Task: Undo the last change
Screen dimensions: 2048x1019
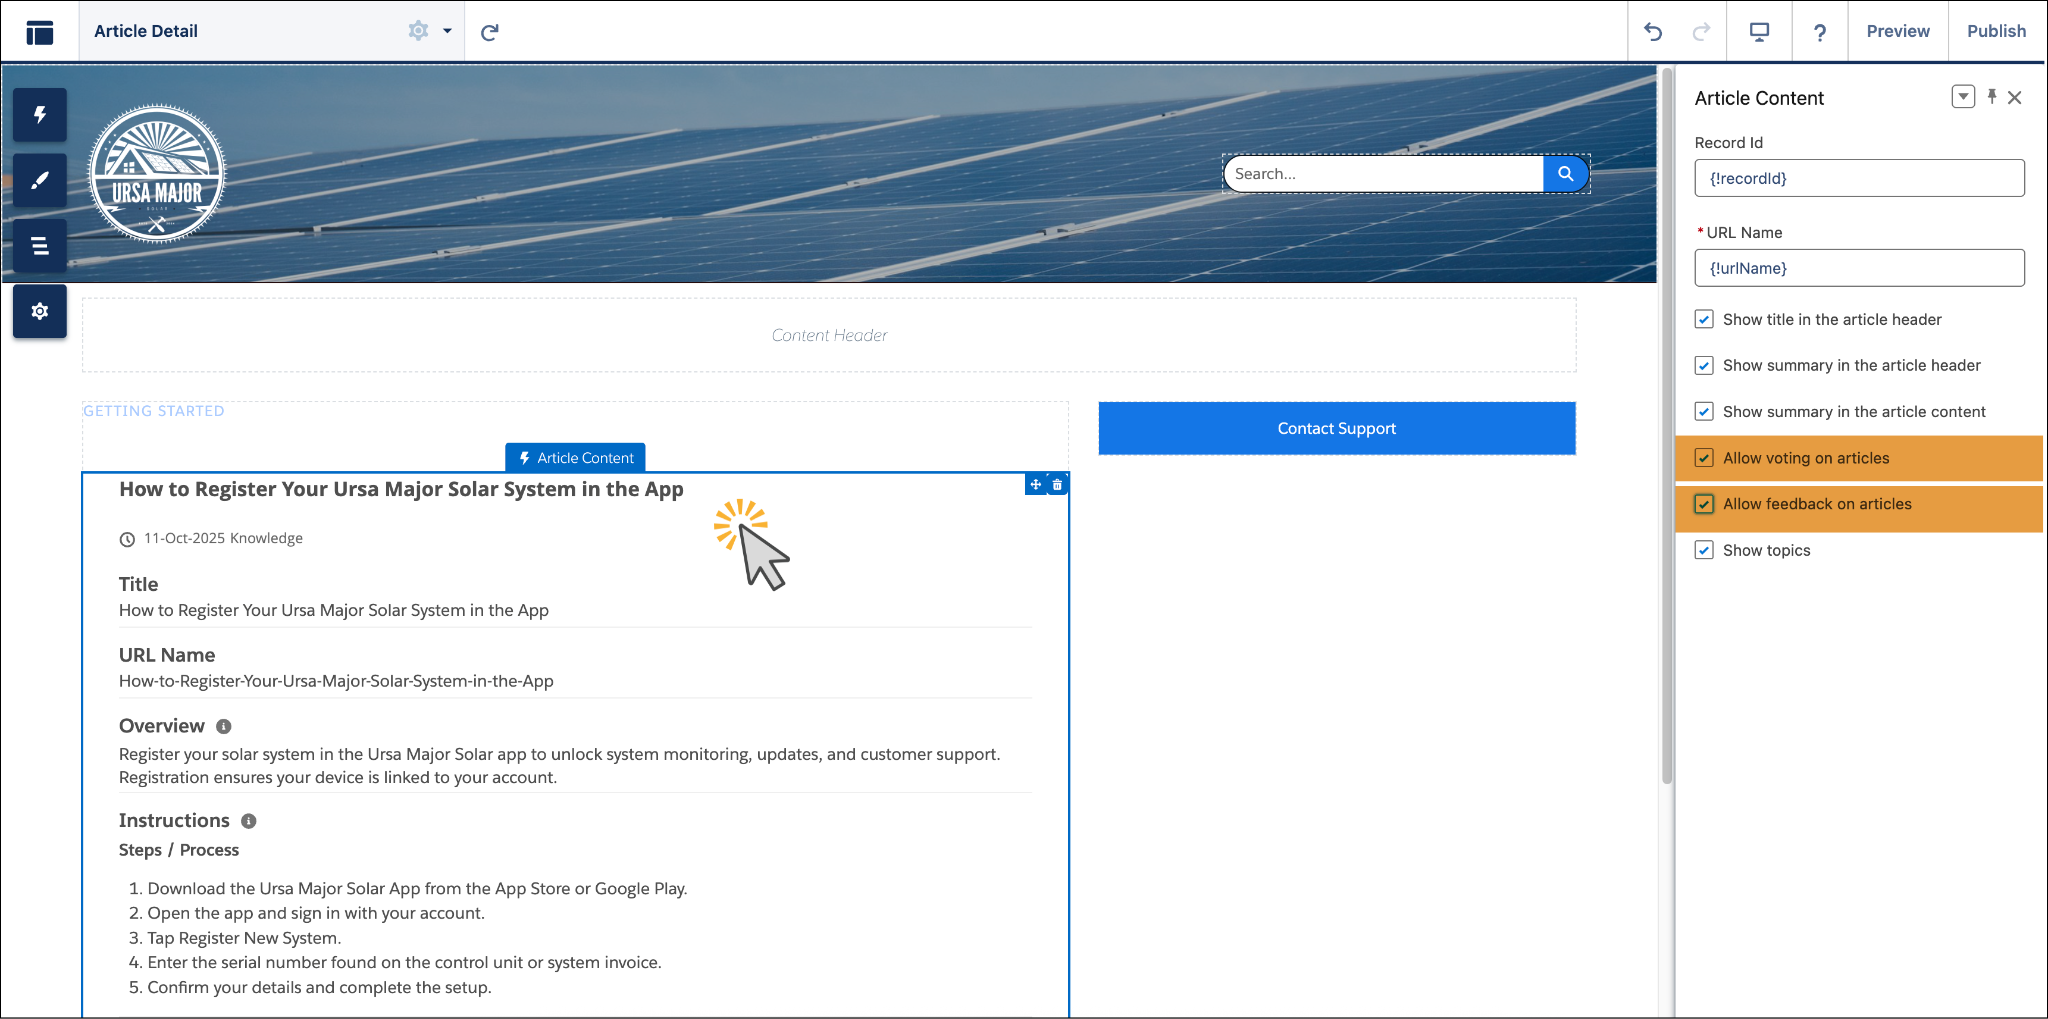Action: (x=1653, y=32)
